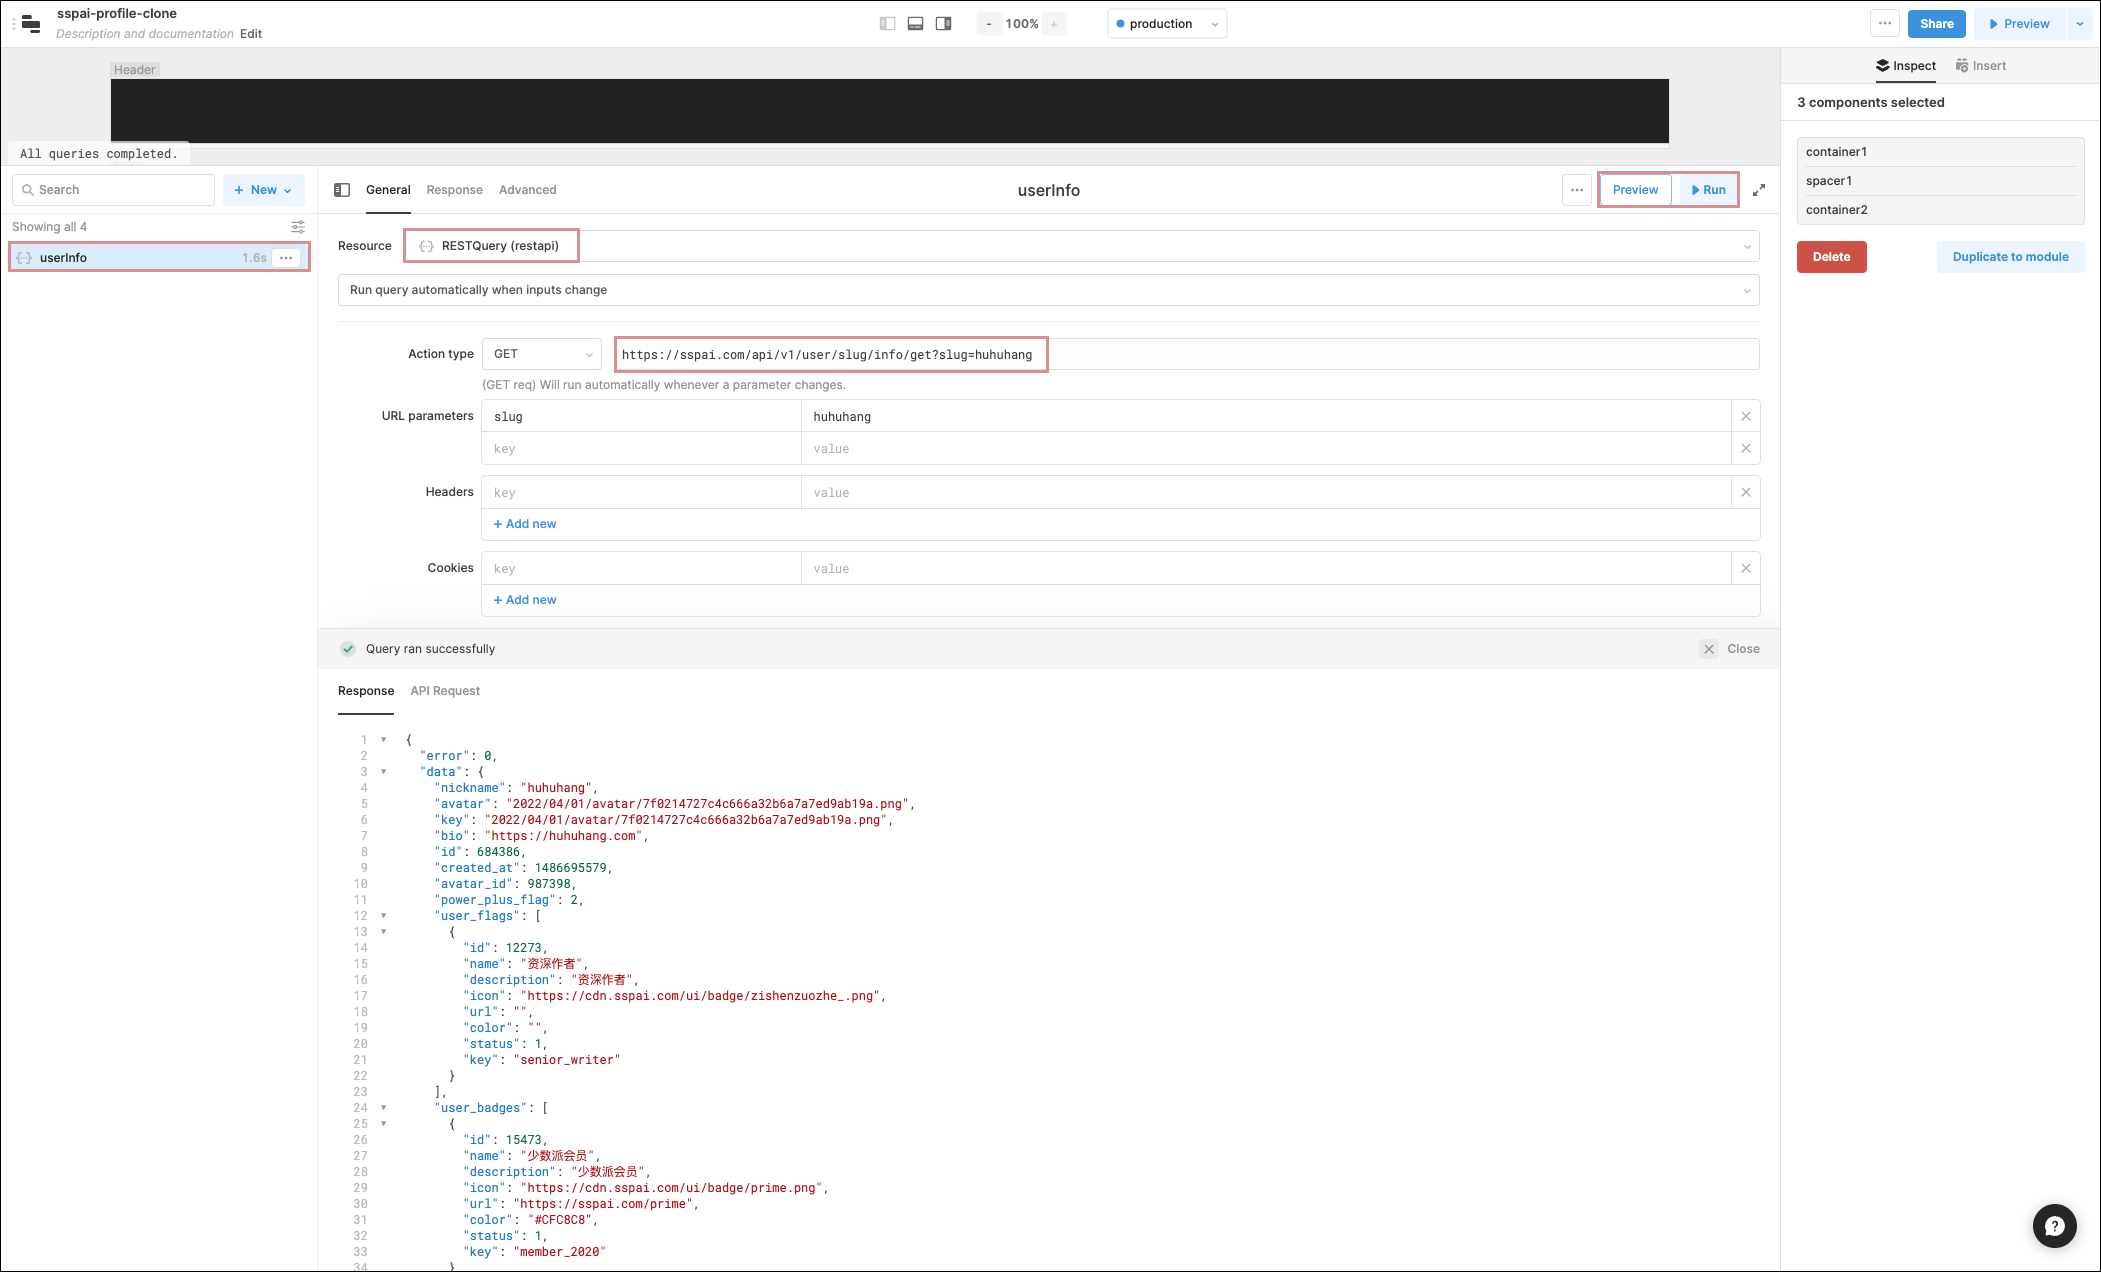Image resolution: width=2101 pixels, height=1272 pixels.
Task: Click the Share button
Action: click(1937, 24)
